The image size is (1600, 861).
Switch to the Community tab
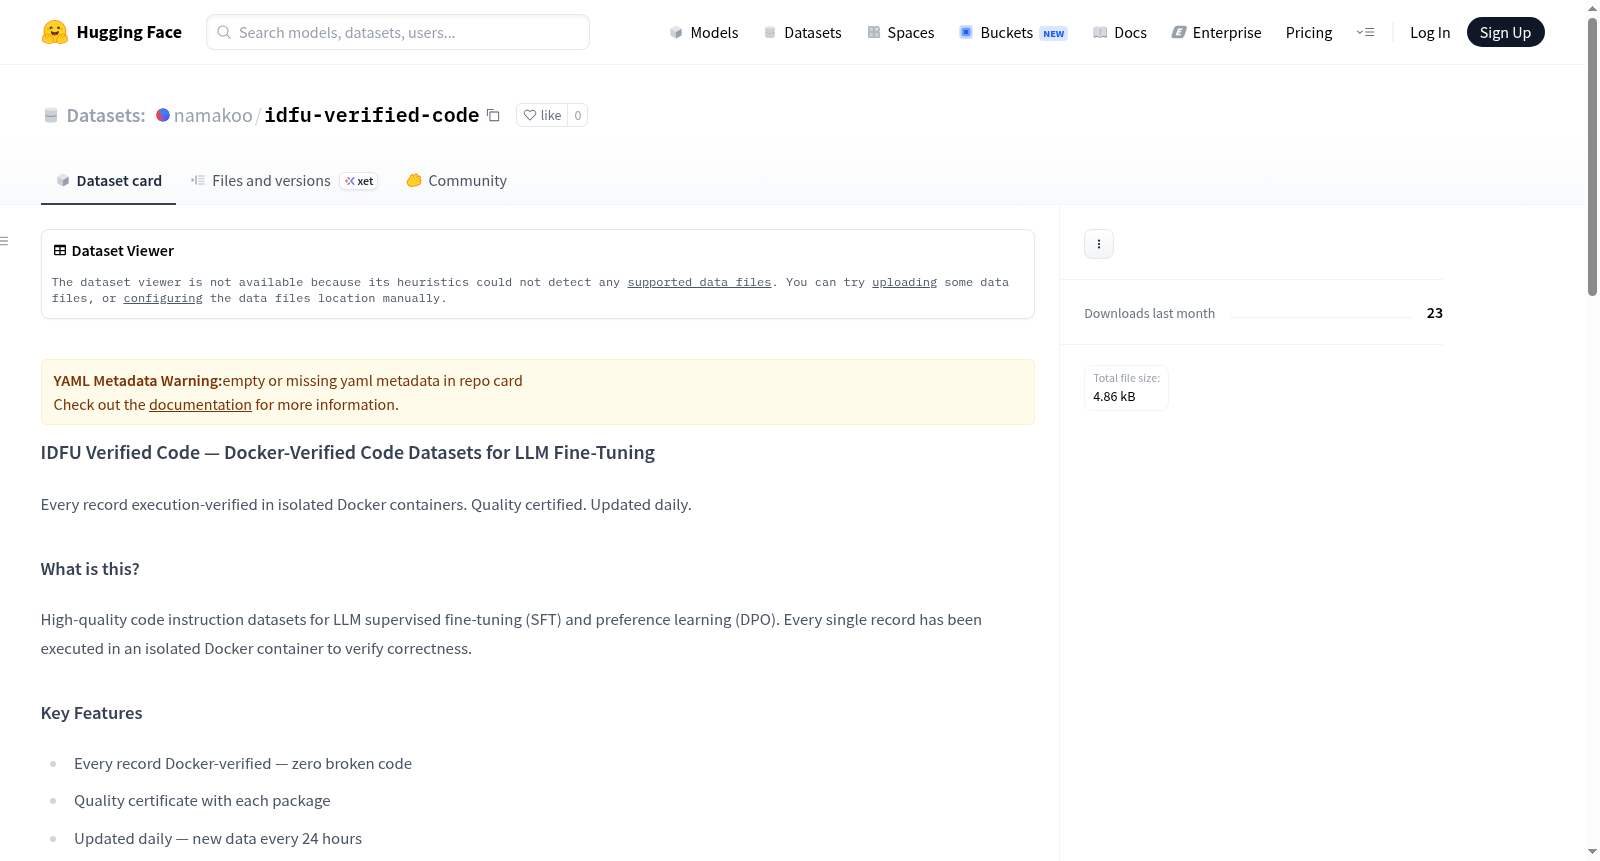pos(457,181)
